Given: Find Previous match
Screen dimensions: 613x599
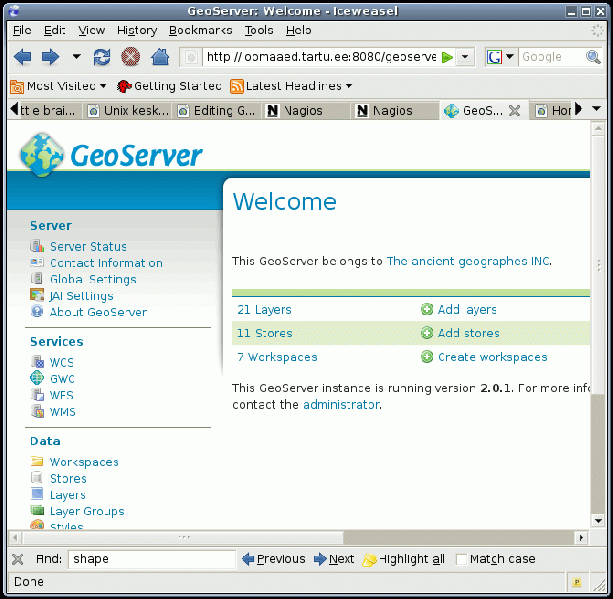Looking at the screenshot, I should tap(273, 560).
